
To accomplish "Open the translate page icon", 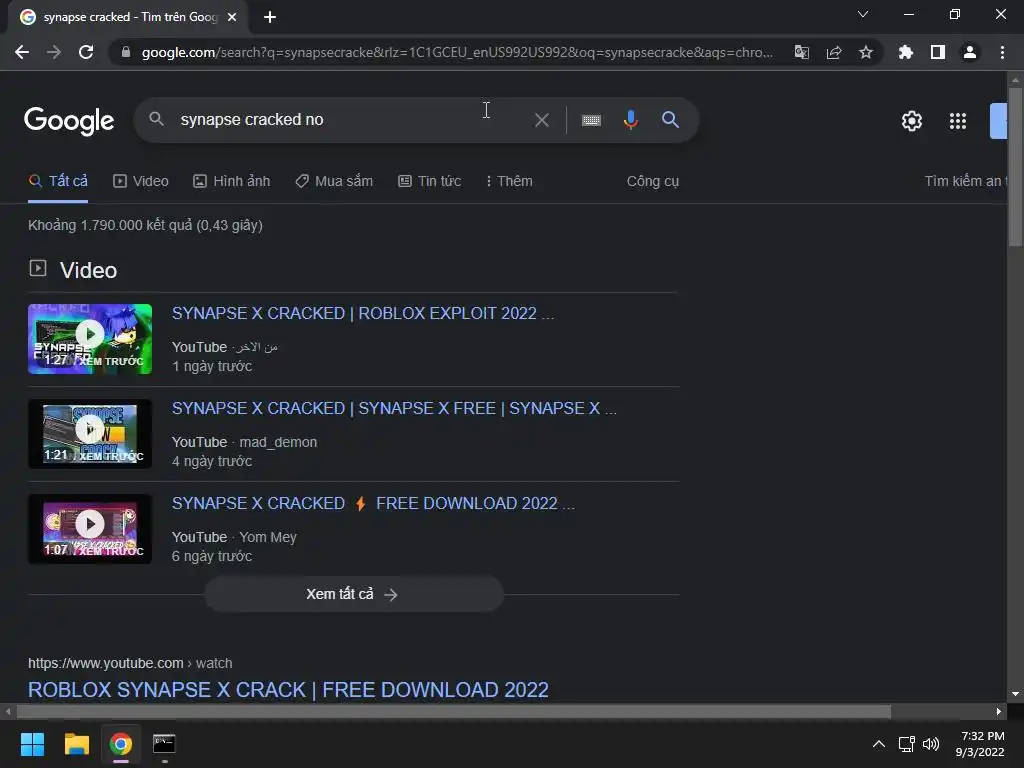I will coord(801,52).
